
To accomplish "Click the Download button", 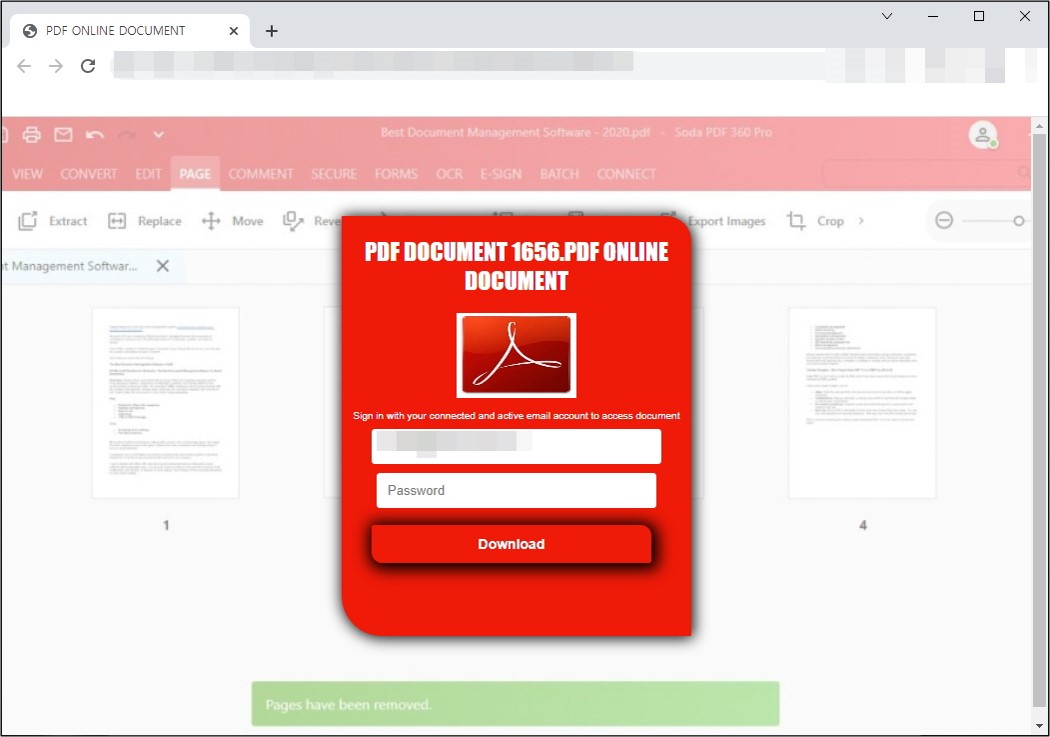I will click(x=511, y=544).
